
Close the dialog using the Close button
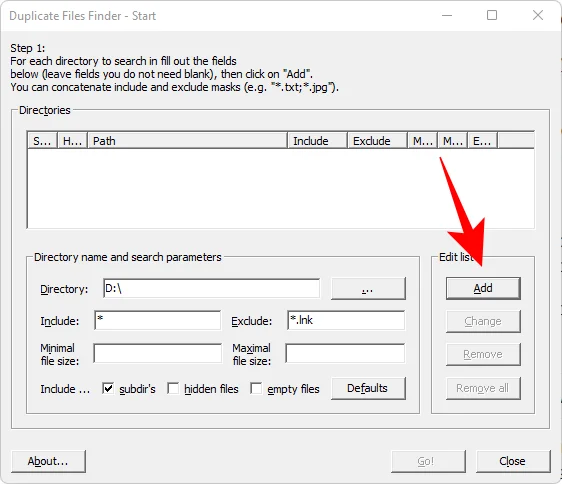click(513, 461)
